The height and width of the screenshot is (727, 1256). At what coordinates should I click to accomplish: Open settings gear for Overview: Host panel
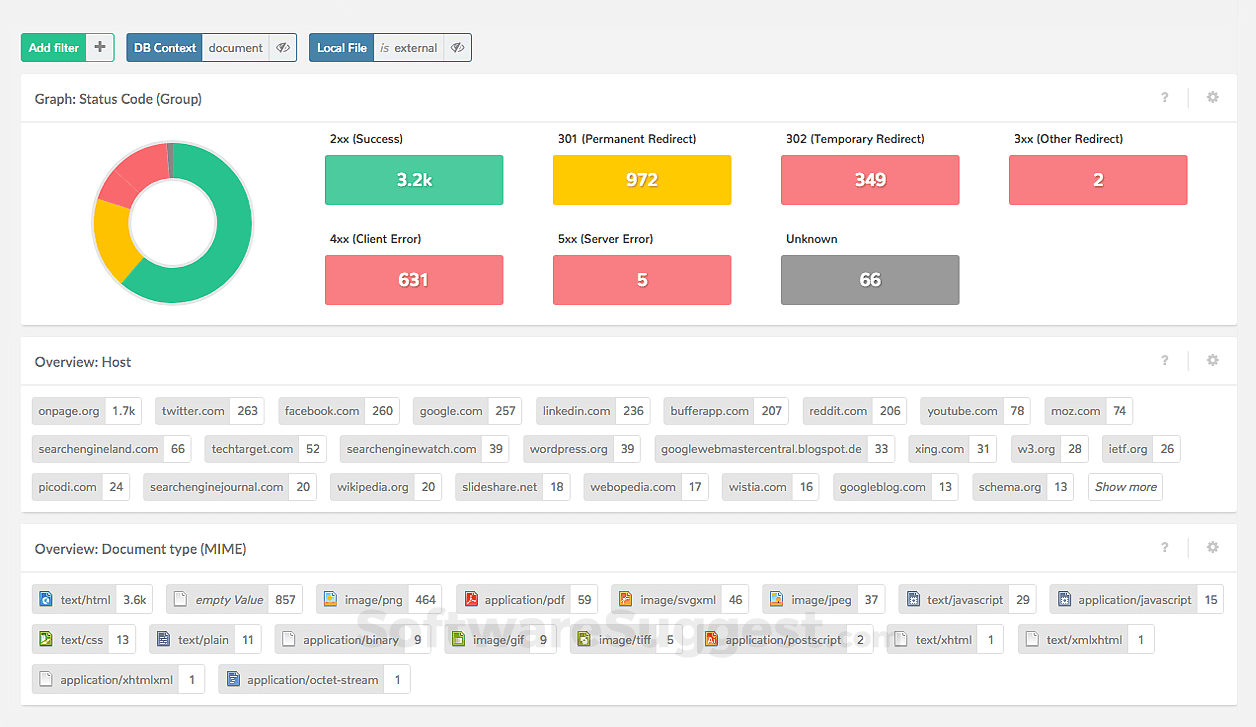click(x=1212, y=361)
